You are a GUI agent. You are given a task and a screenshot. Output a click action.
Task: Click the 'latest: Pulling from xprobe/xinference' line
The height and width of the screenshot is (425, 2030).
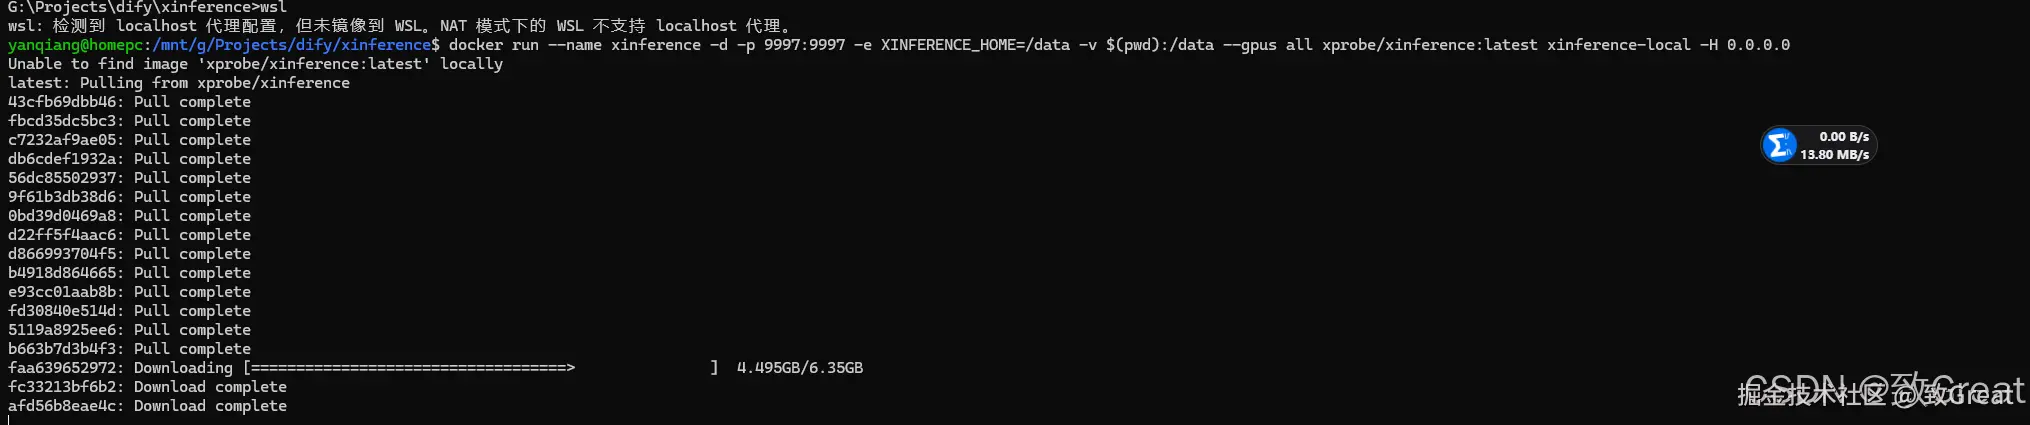[179, 83]
